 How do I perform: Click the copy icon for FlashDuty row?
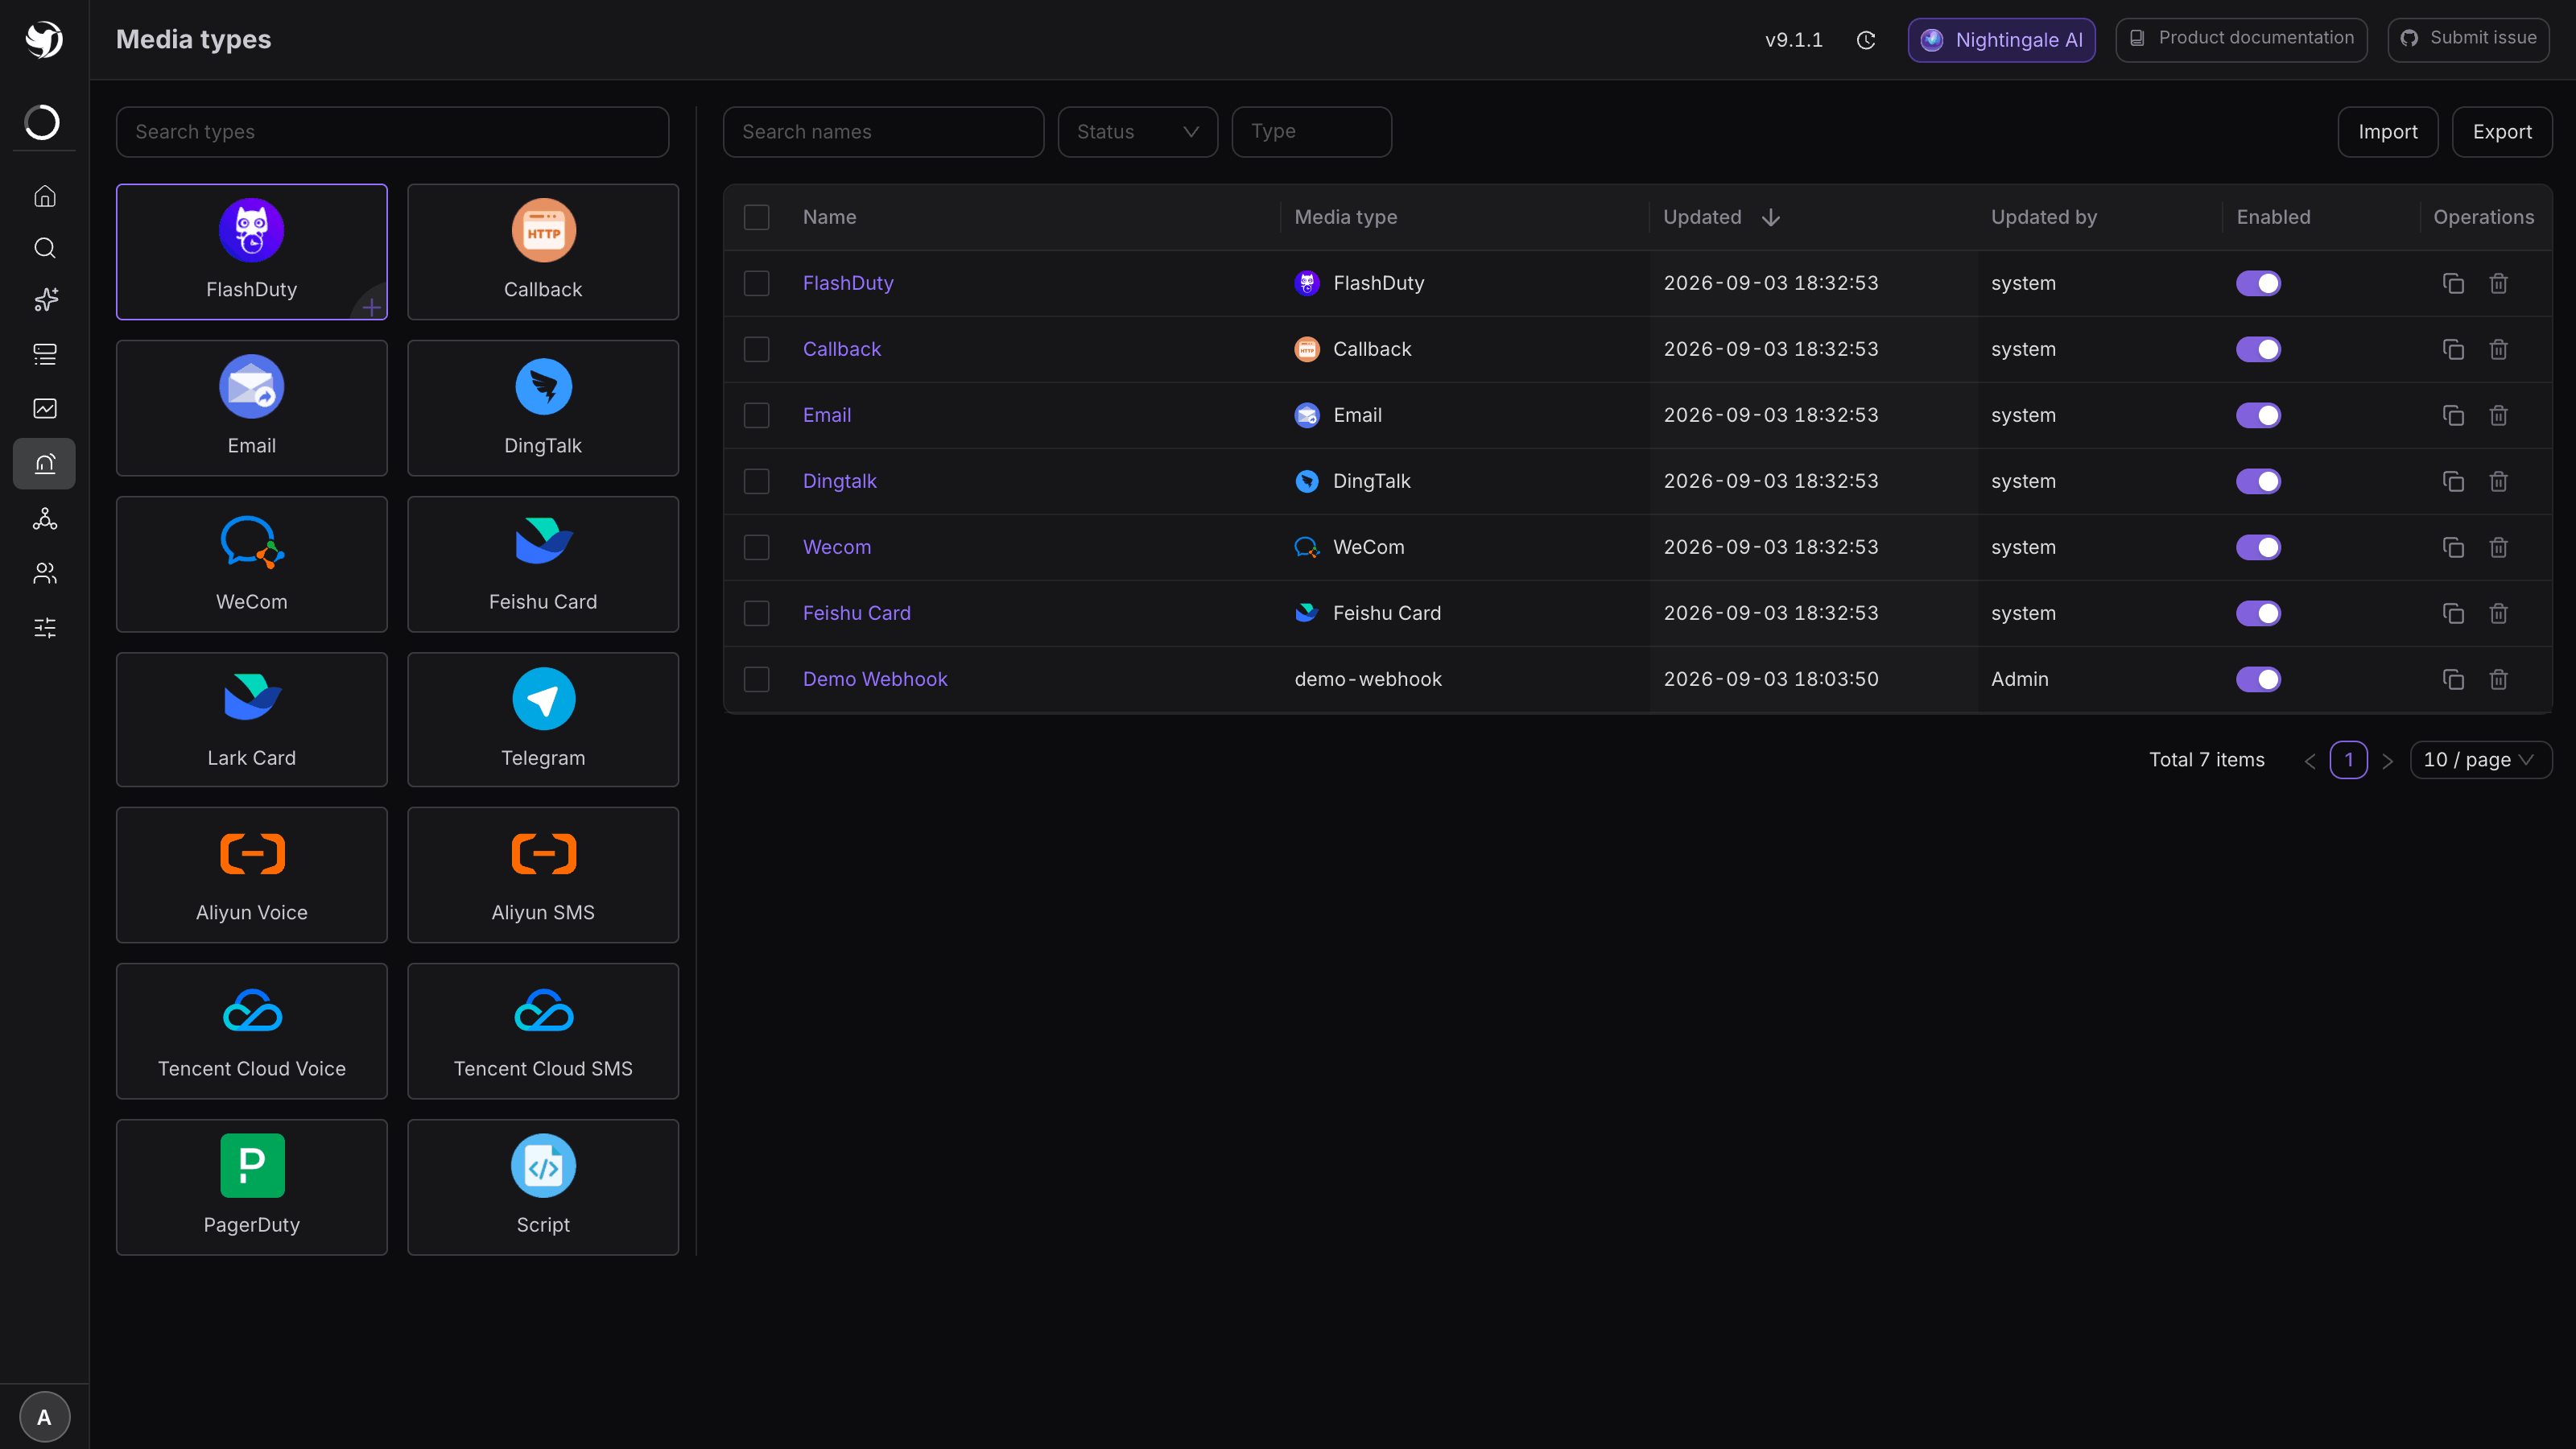2453,283
